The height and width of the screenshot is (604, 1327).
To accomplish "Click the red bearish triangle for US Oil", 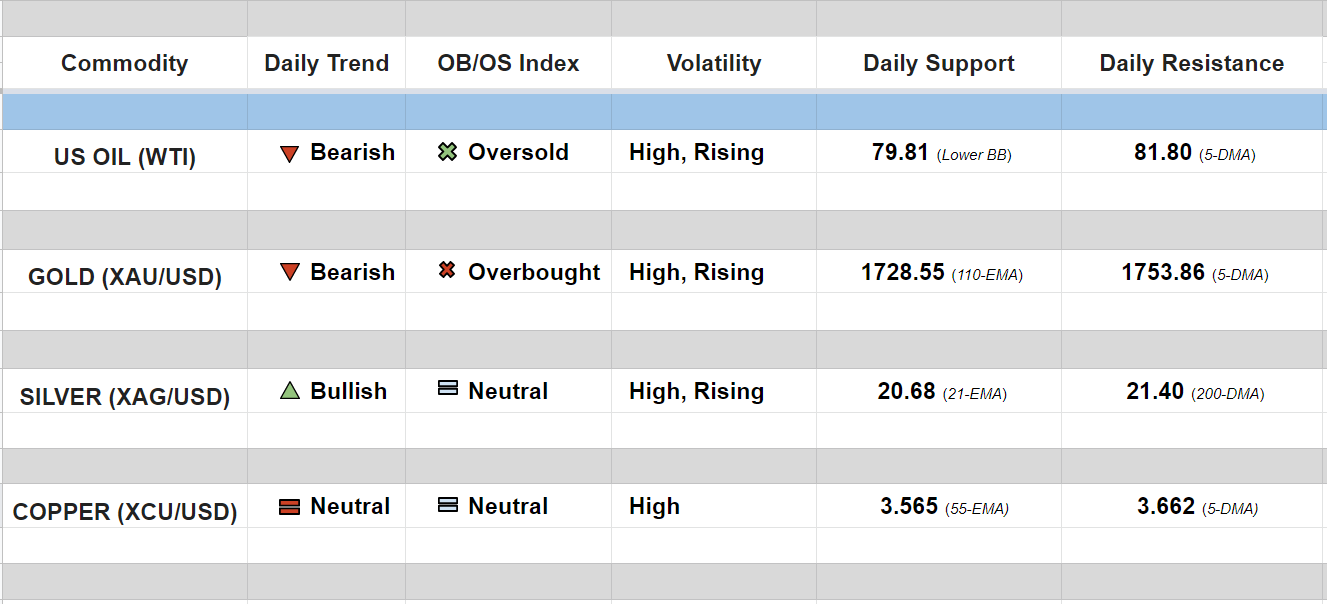I will (x=290, y=154).
